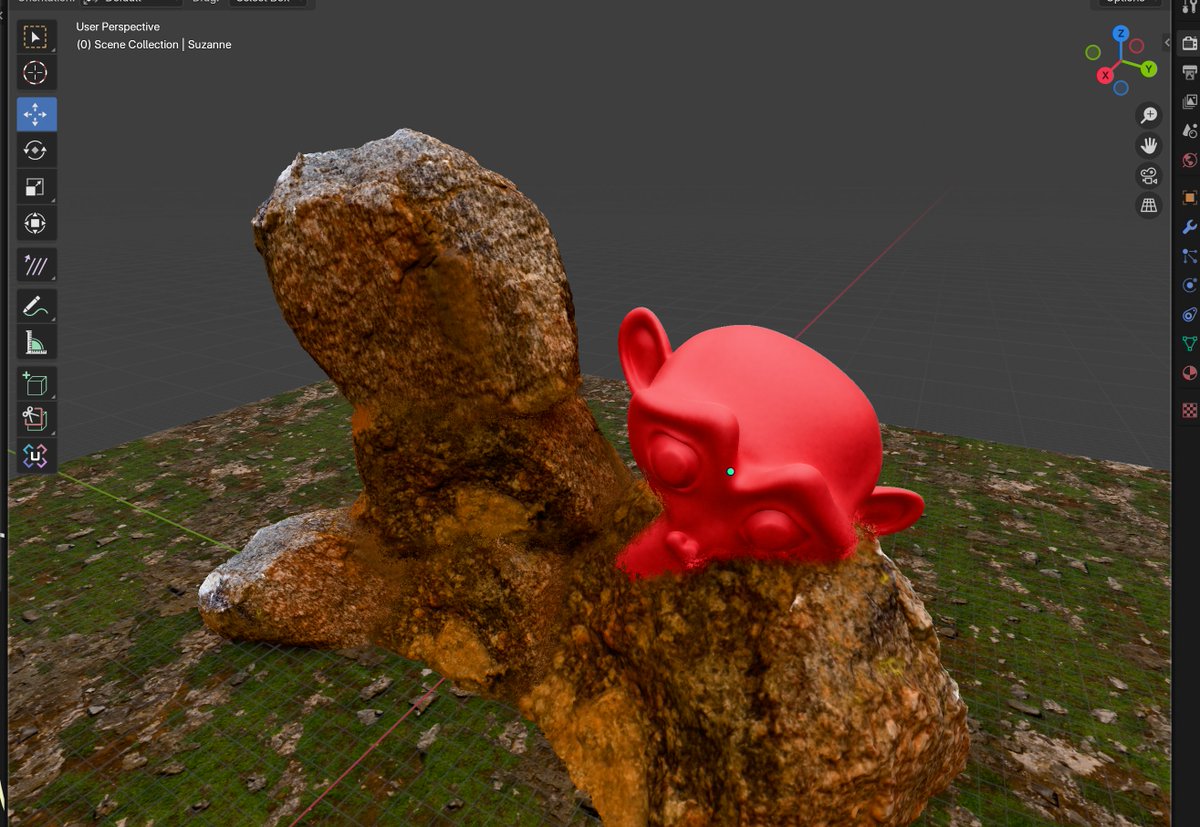Open the Object Data green triangle tab
The height and width of the screenshot is (827, 1200).
[x=1189, y=344]
